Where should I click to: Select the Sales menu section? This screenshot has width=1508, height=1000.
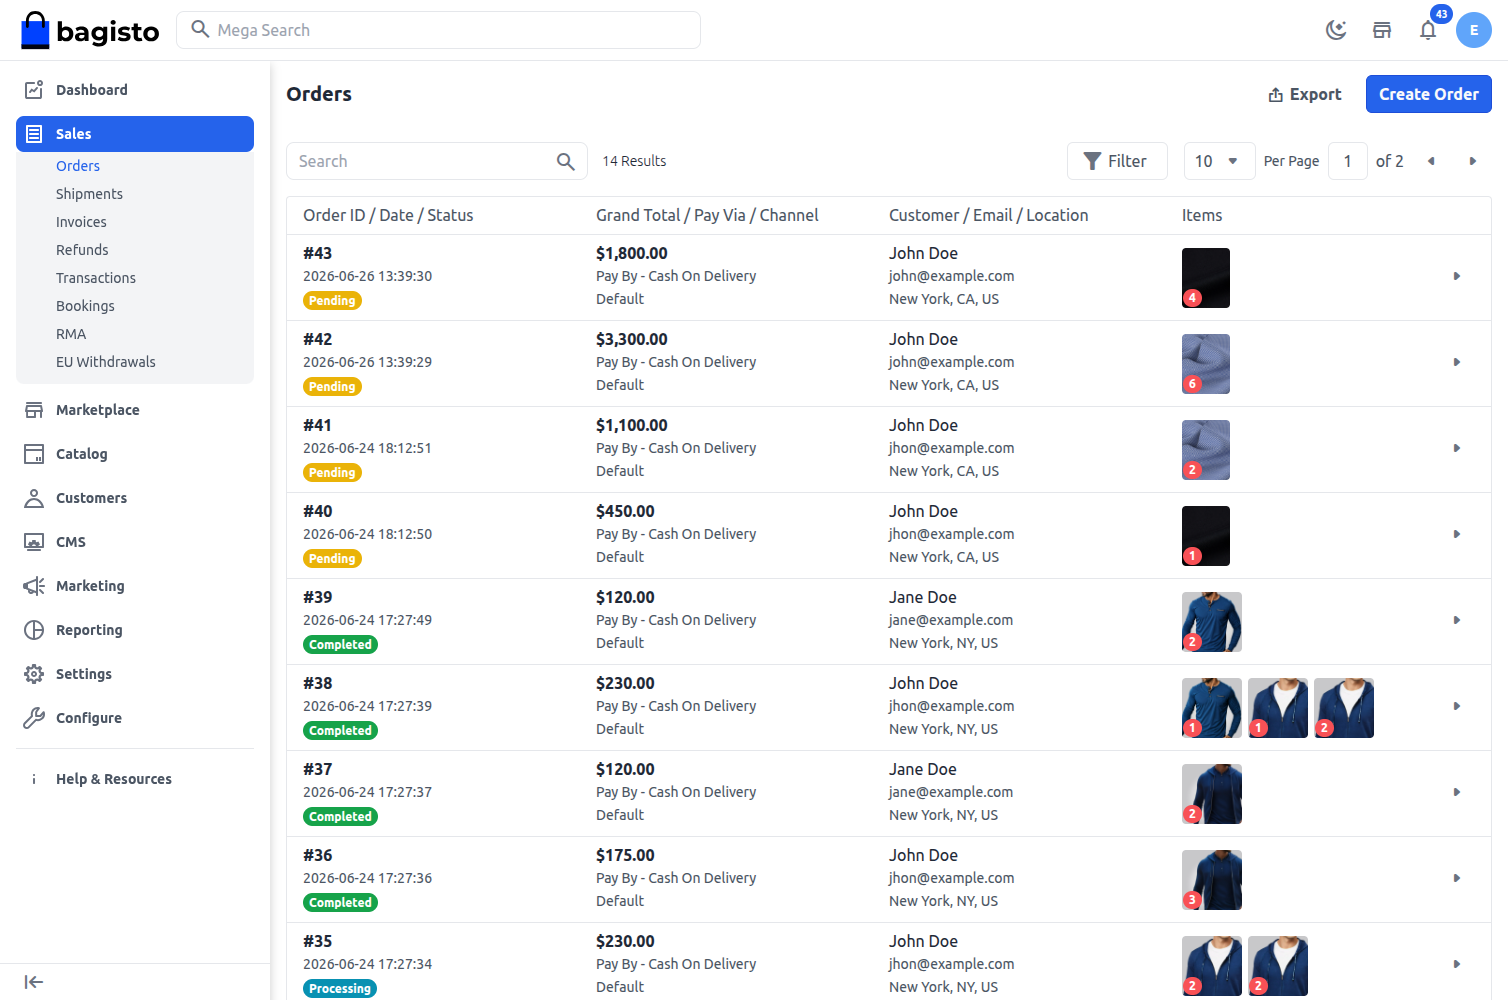pyautogui.click(x=135, y=134)
